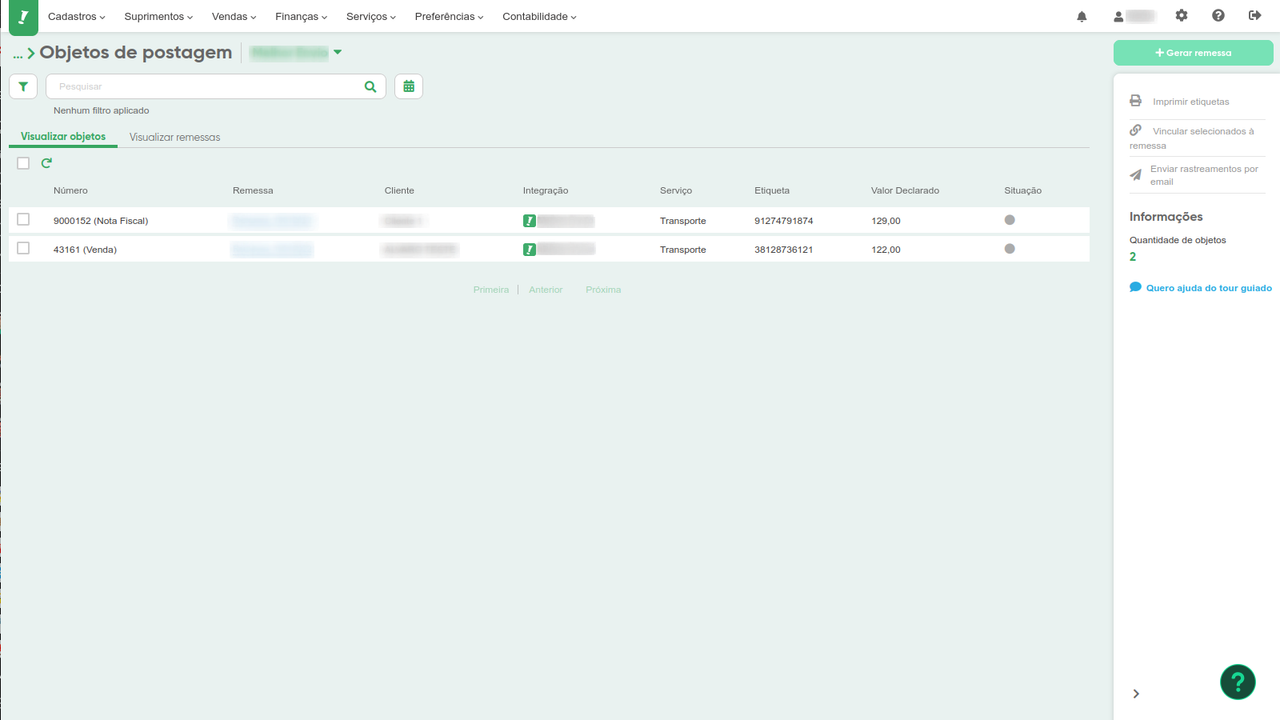Click the Pesquisar search field
1280x720 pixels.
pos(205,87)
